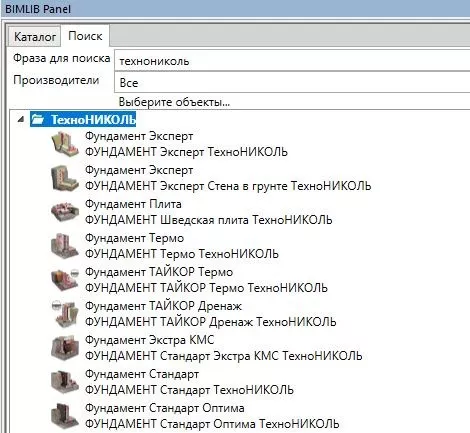Click thumbnail of Эксперт Стена в грунте

click(x=65, y=178)
